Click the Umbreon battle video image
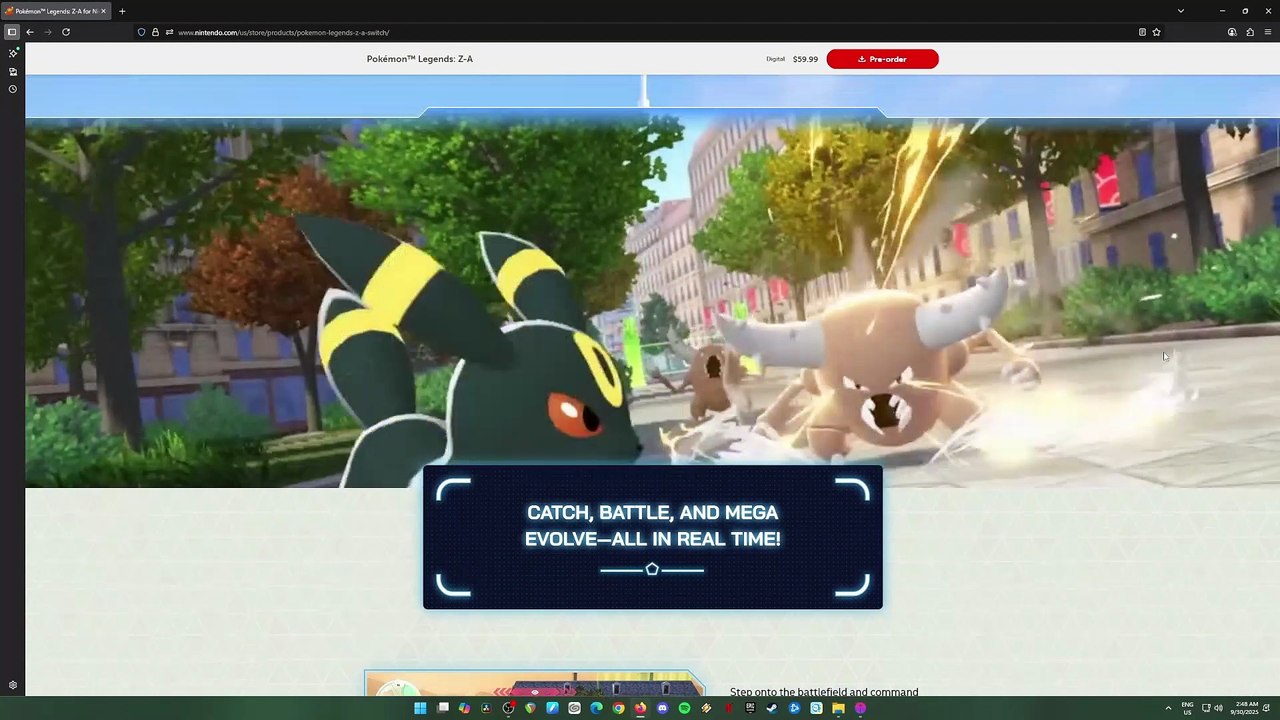The height and width of the screenshot is (720, 1280). coord(652,303)
